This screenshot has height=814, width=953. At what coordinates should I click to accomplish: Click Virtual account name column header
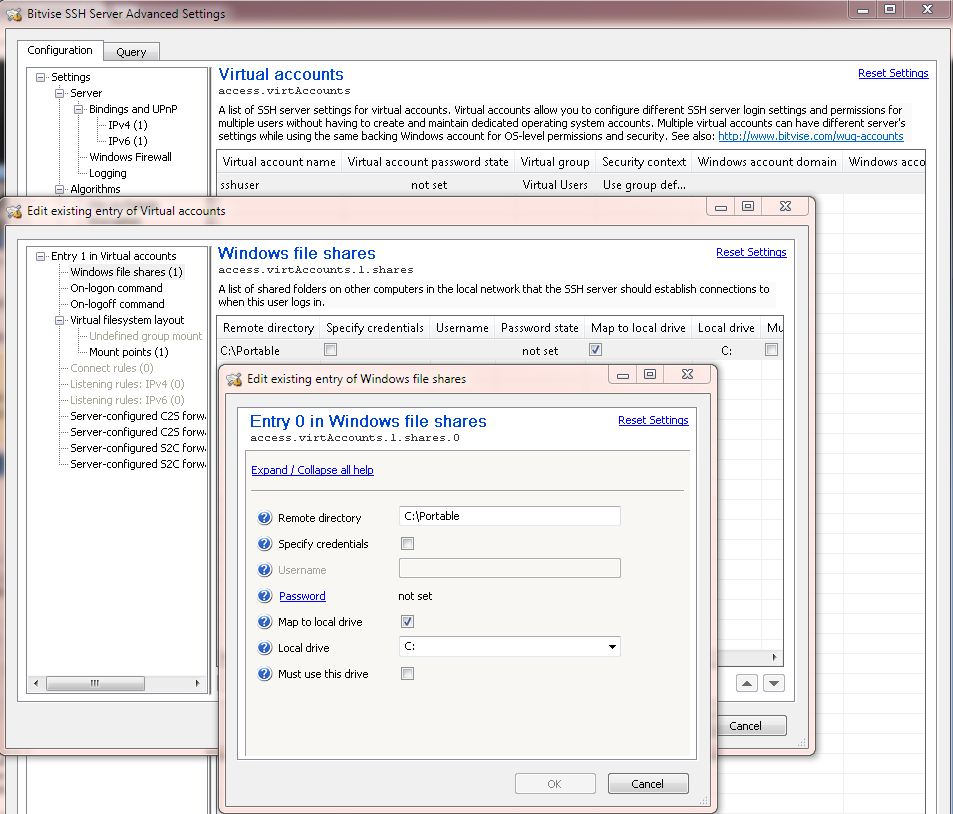pos(279,162)
